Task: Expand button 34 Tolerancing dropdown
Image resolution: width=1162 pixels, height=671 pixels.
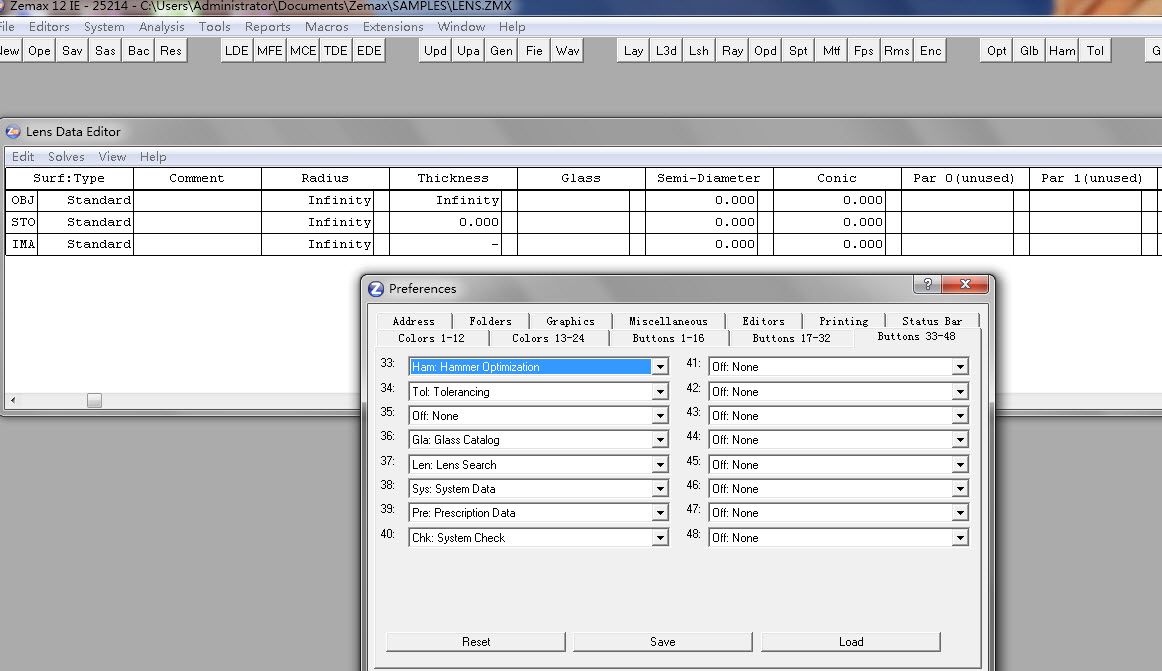Action: click(660, 392)
